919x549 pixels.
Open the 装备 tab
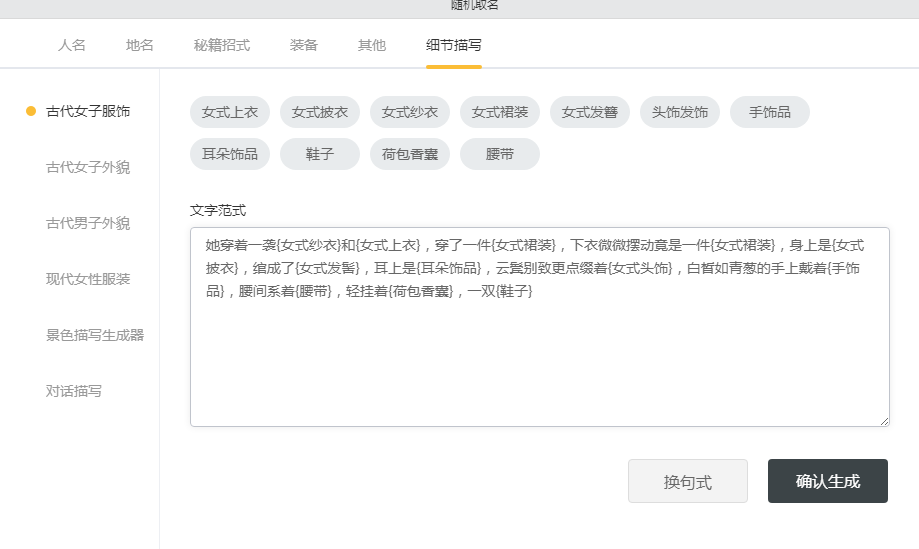click(304, 45)
